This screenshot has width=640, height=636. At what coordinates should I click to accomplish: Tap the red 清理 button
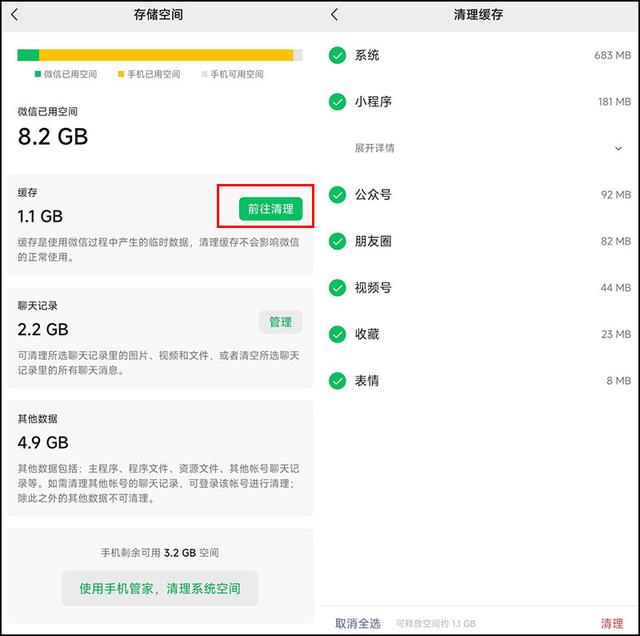[x=611, y=623]
